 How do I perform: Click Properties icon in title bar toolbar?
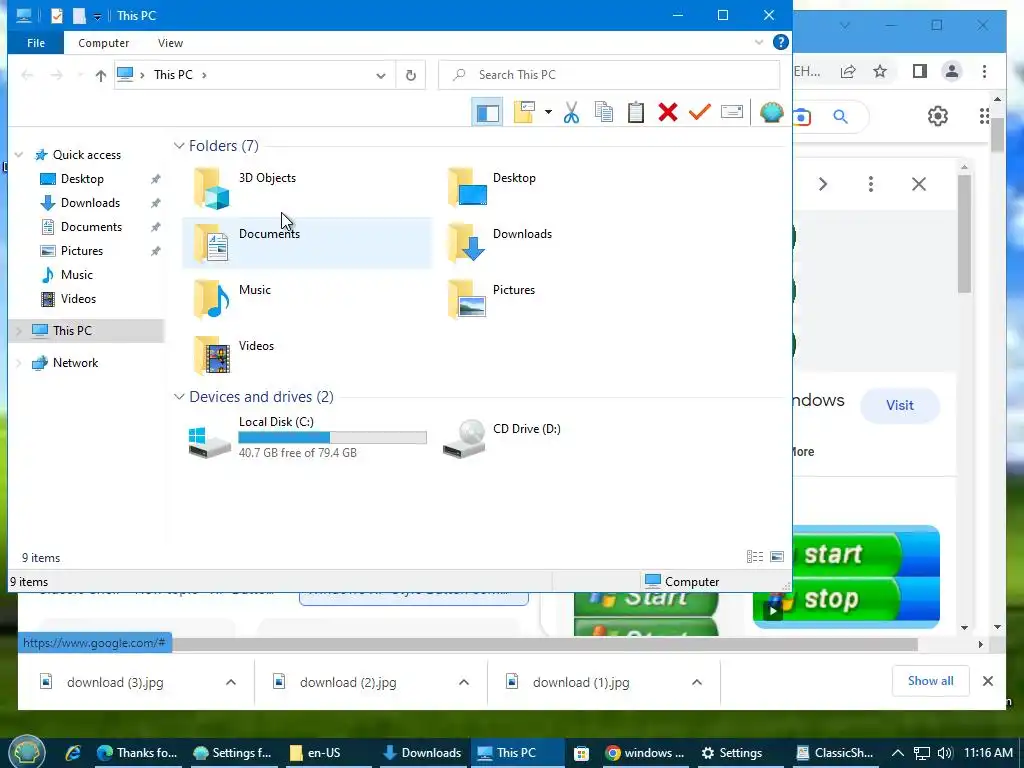[57, 16]
